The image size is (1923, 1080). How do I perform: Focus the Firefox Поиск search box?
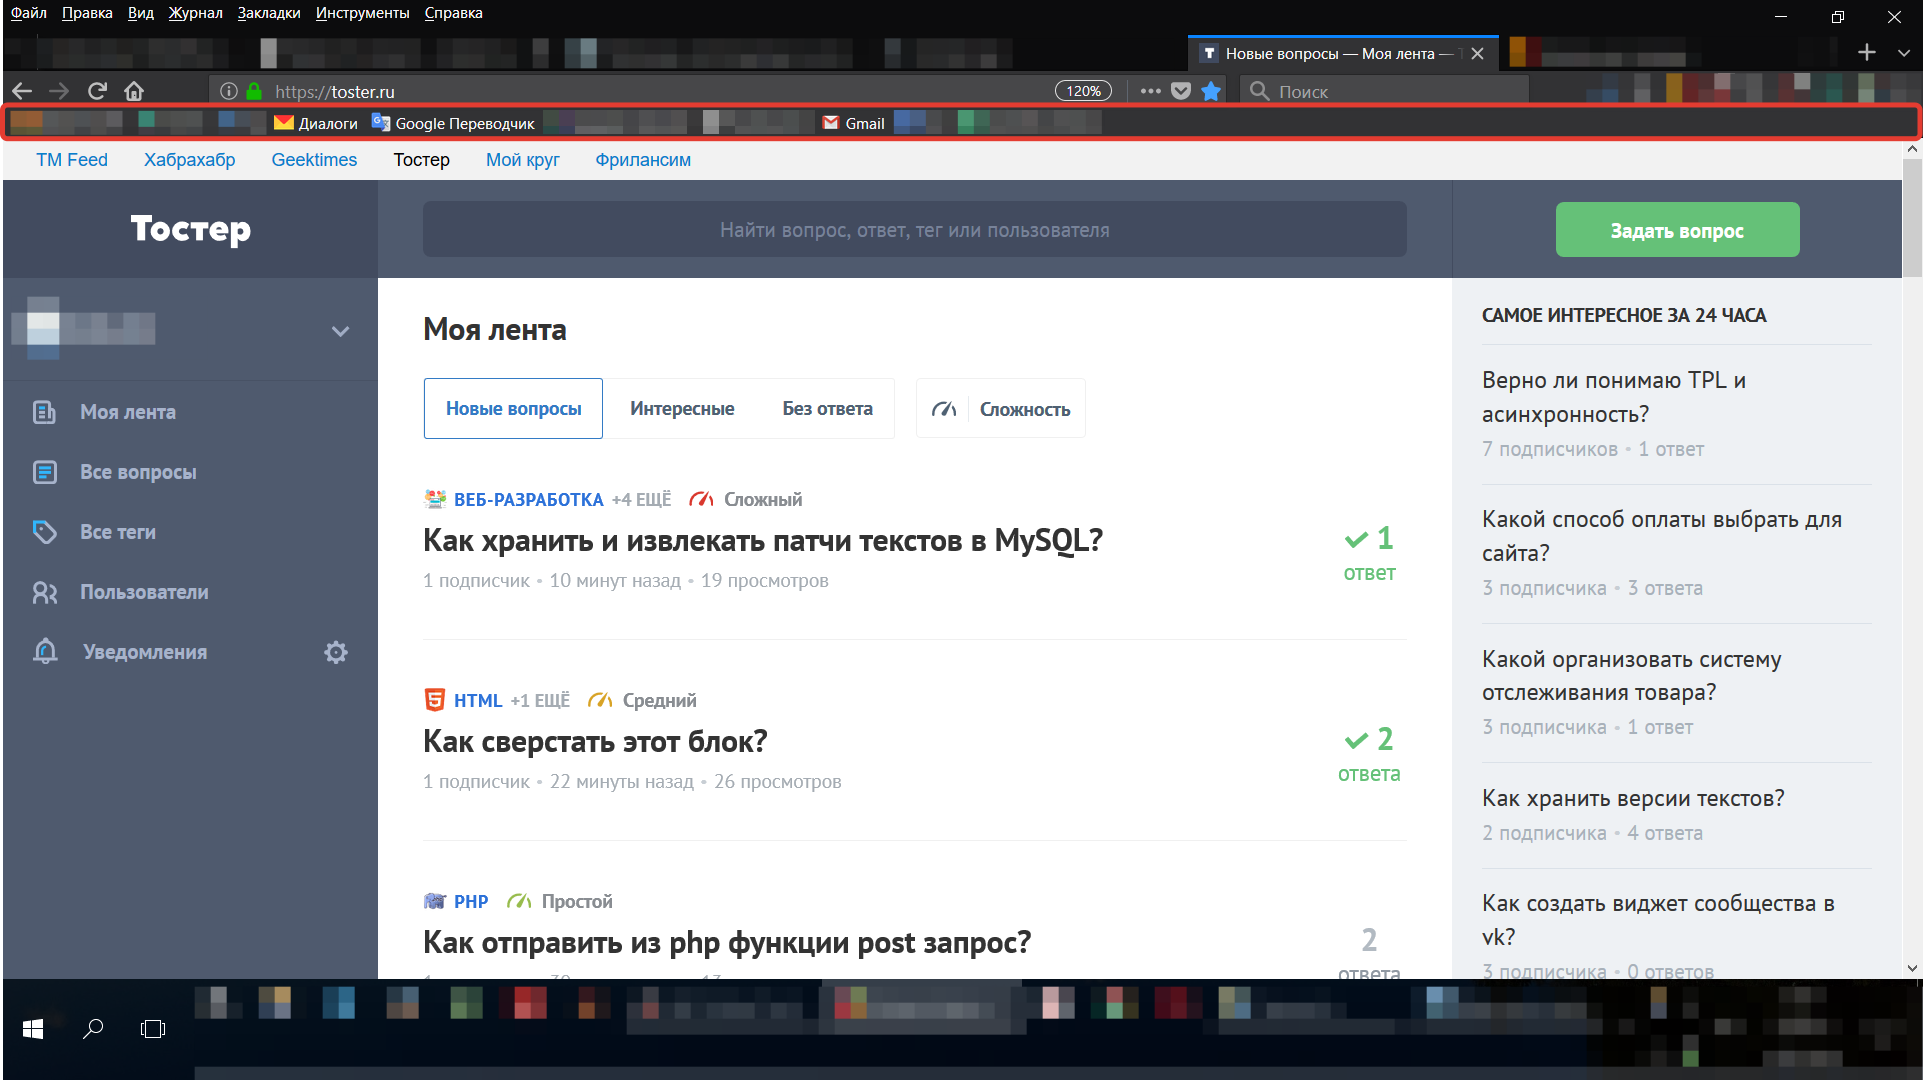1385,91
